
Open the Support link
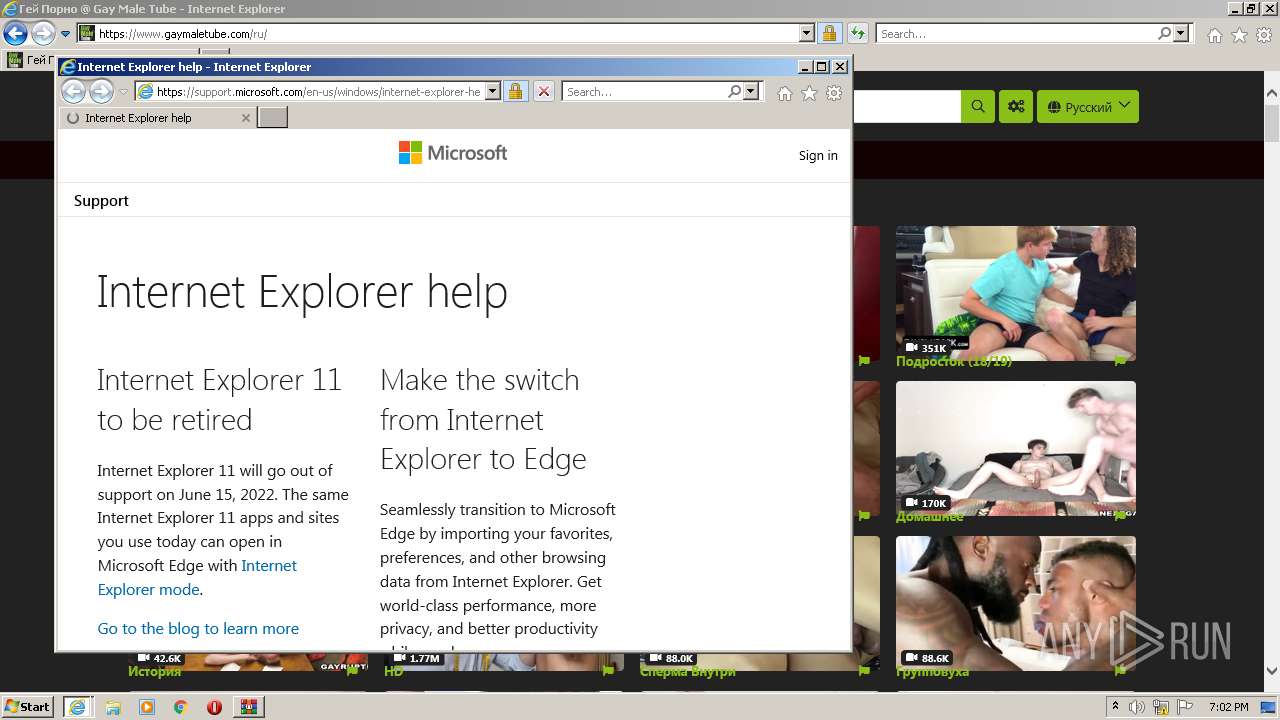[101, 201]
